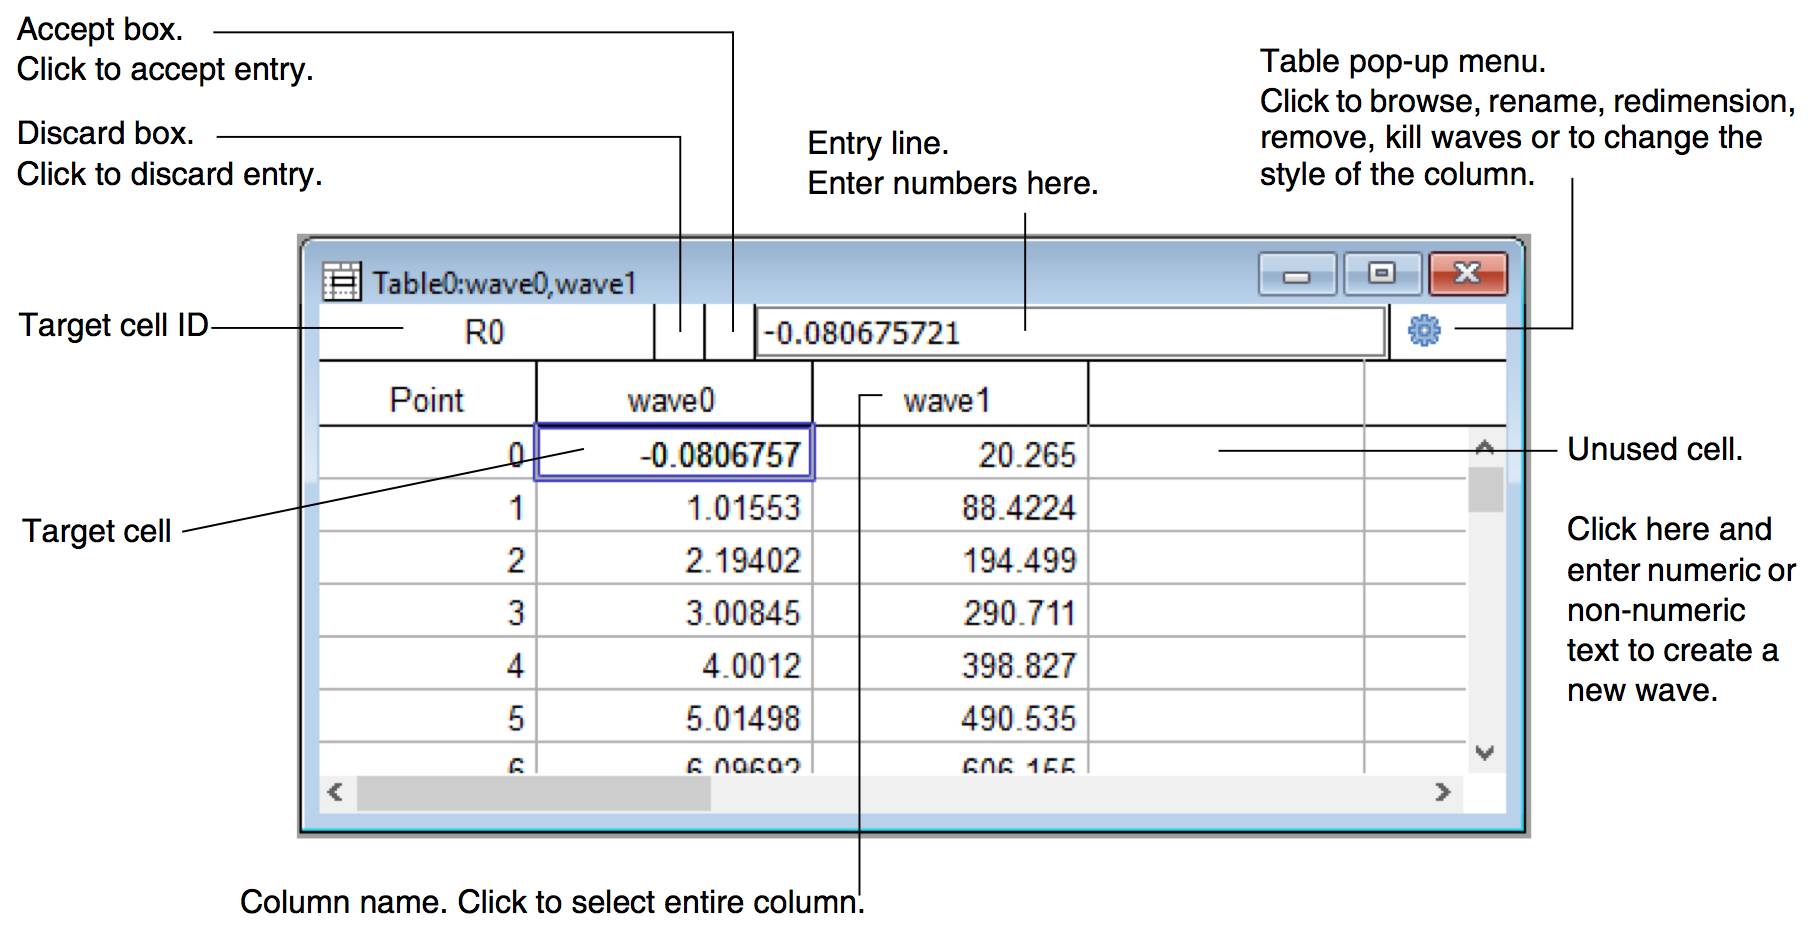Maximize the Table0 window
This screenshot has height=927, width=1811.
(x=1382, y=273)
